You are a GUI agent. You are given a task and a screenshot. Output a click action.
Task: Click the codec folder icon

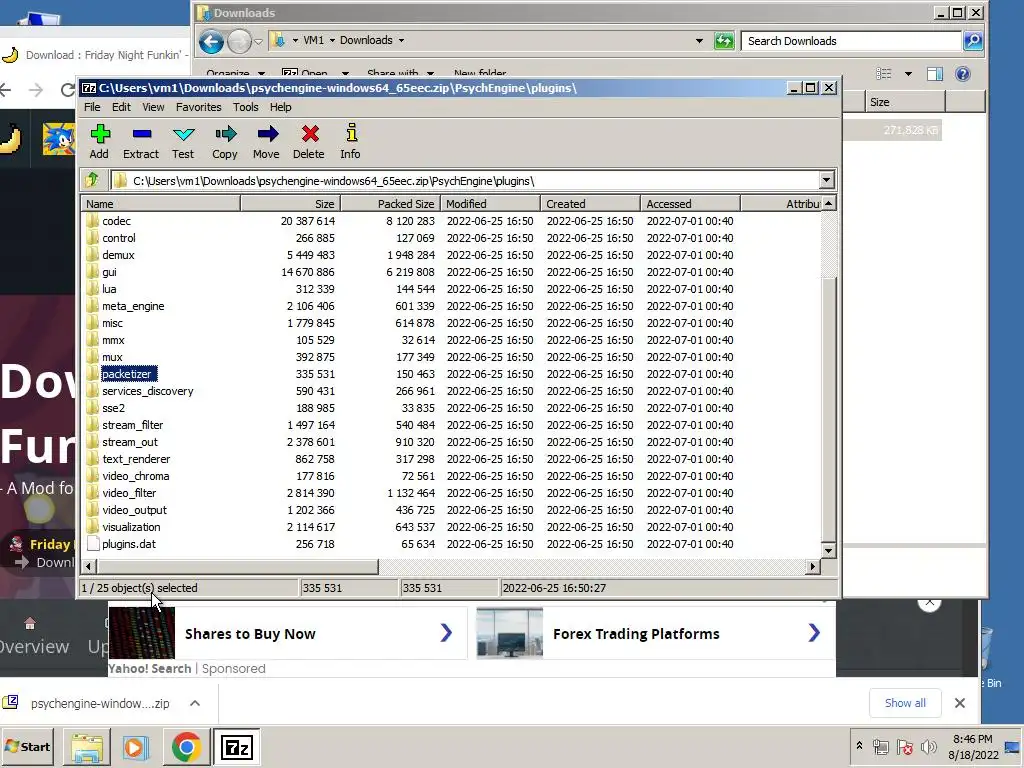[x=92, y=221]
